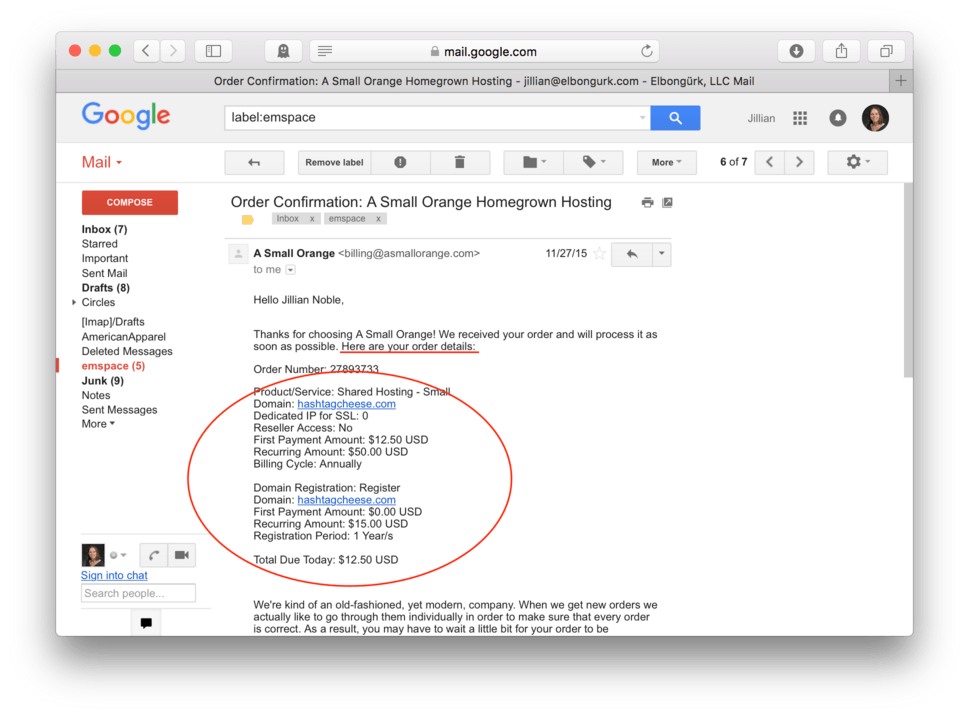Viewport: 969px width, 716px height.
Task: Delete the email with trash icon
Action: point(460,162)
